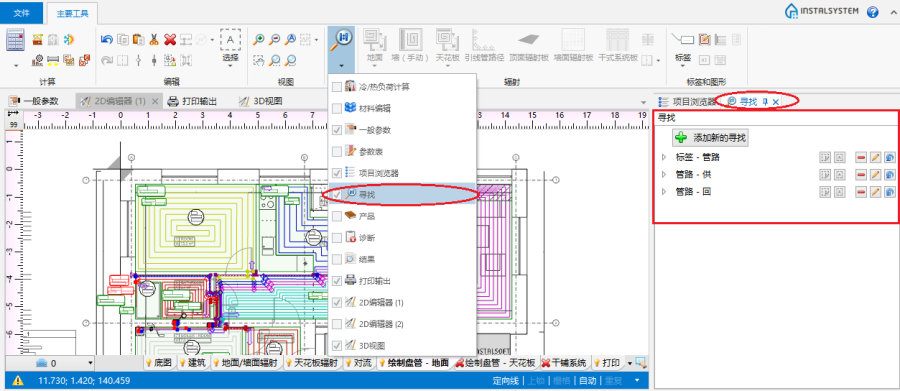900x391 pixels.
Task: Close the 2D编辑器 (1) tab
Action: click(x=154, y=102)
